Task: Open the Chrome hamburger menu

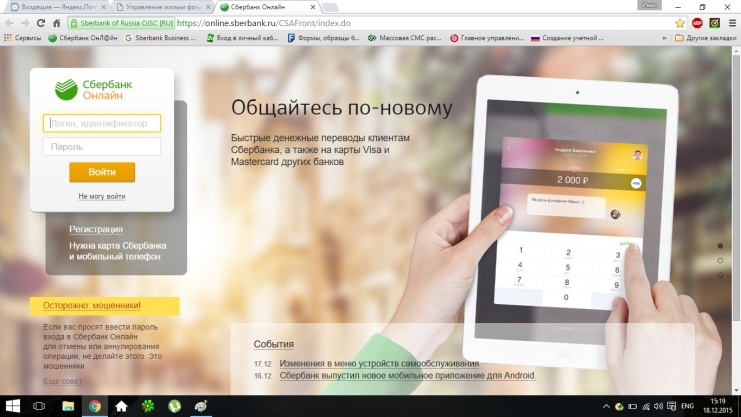Action: pyautogui.click(x=730, y=22)
